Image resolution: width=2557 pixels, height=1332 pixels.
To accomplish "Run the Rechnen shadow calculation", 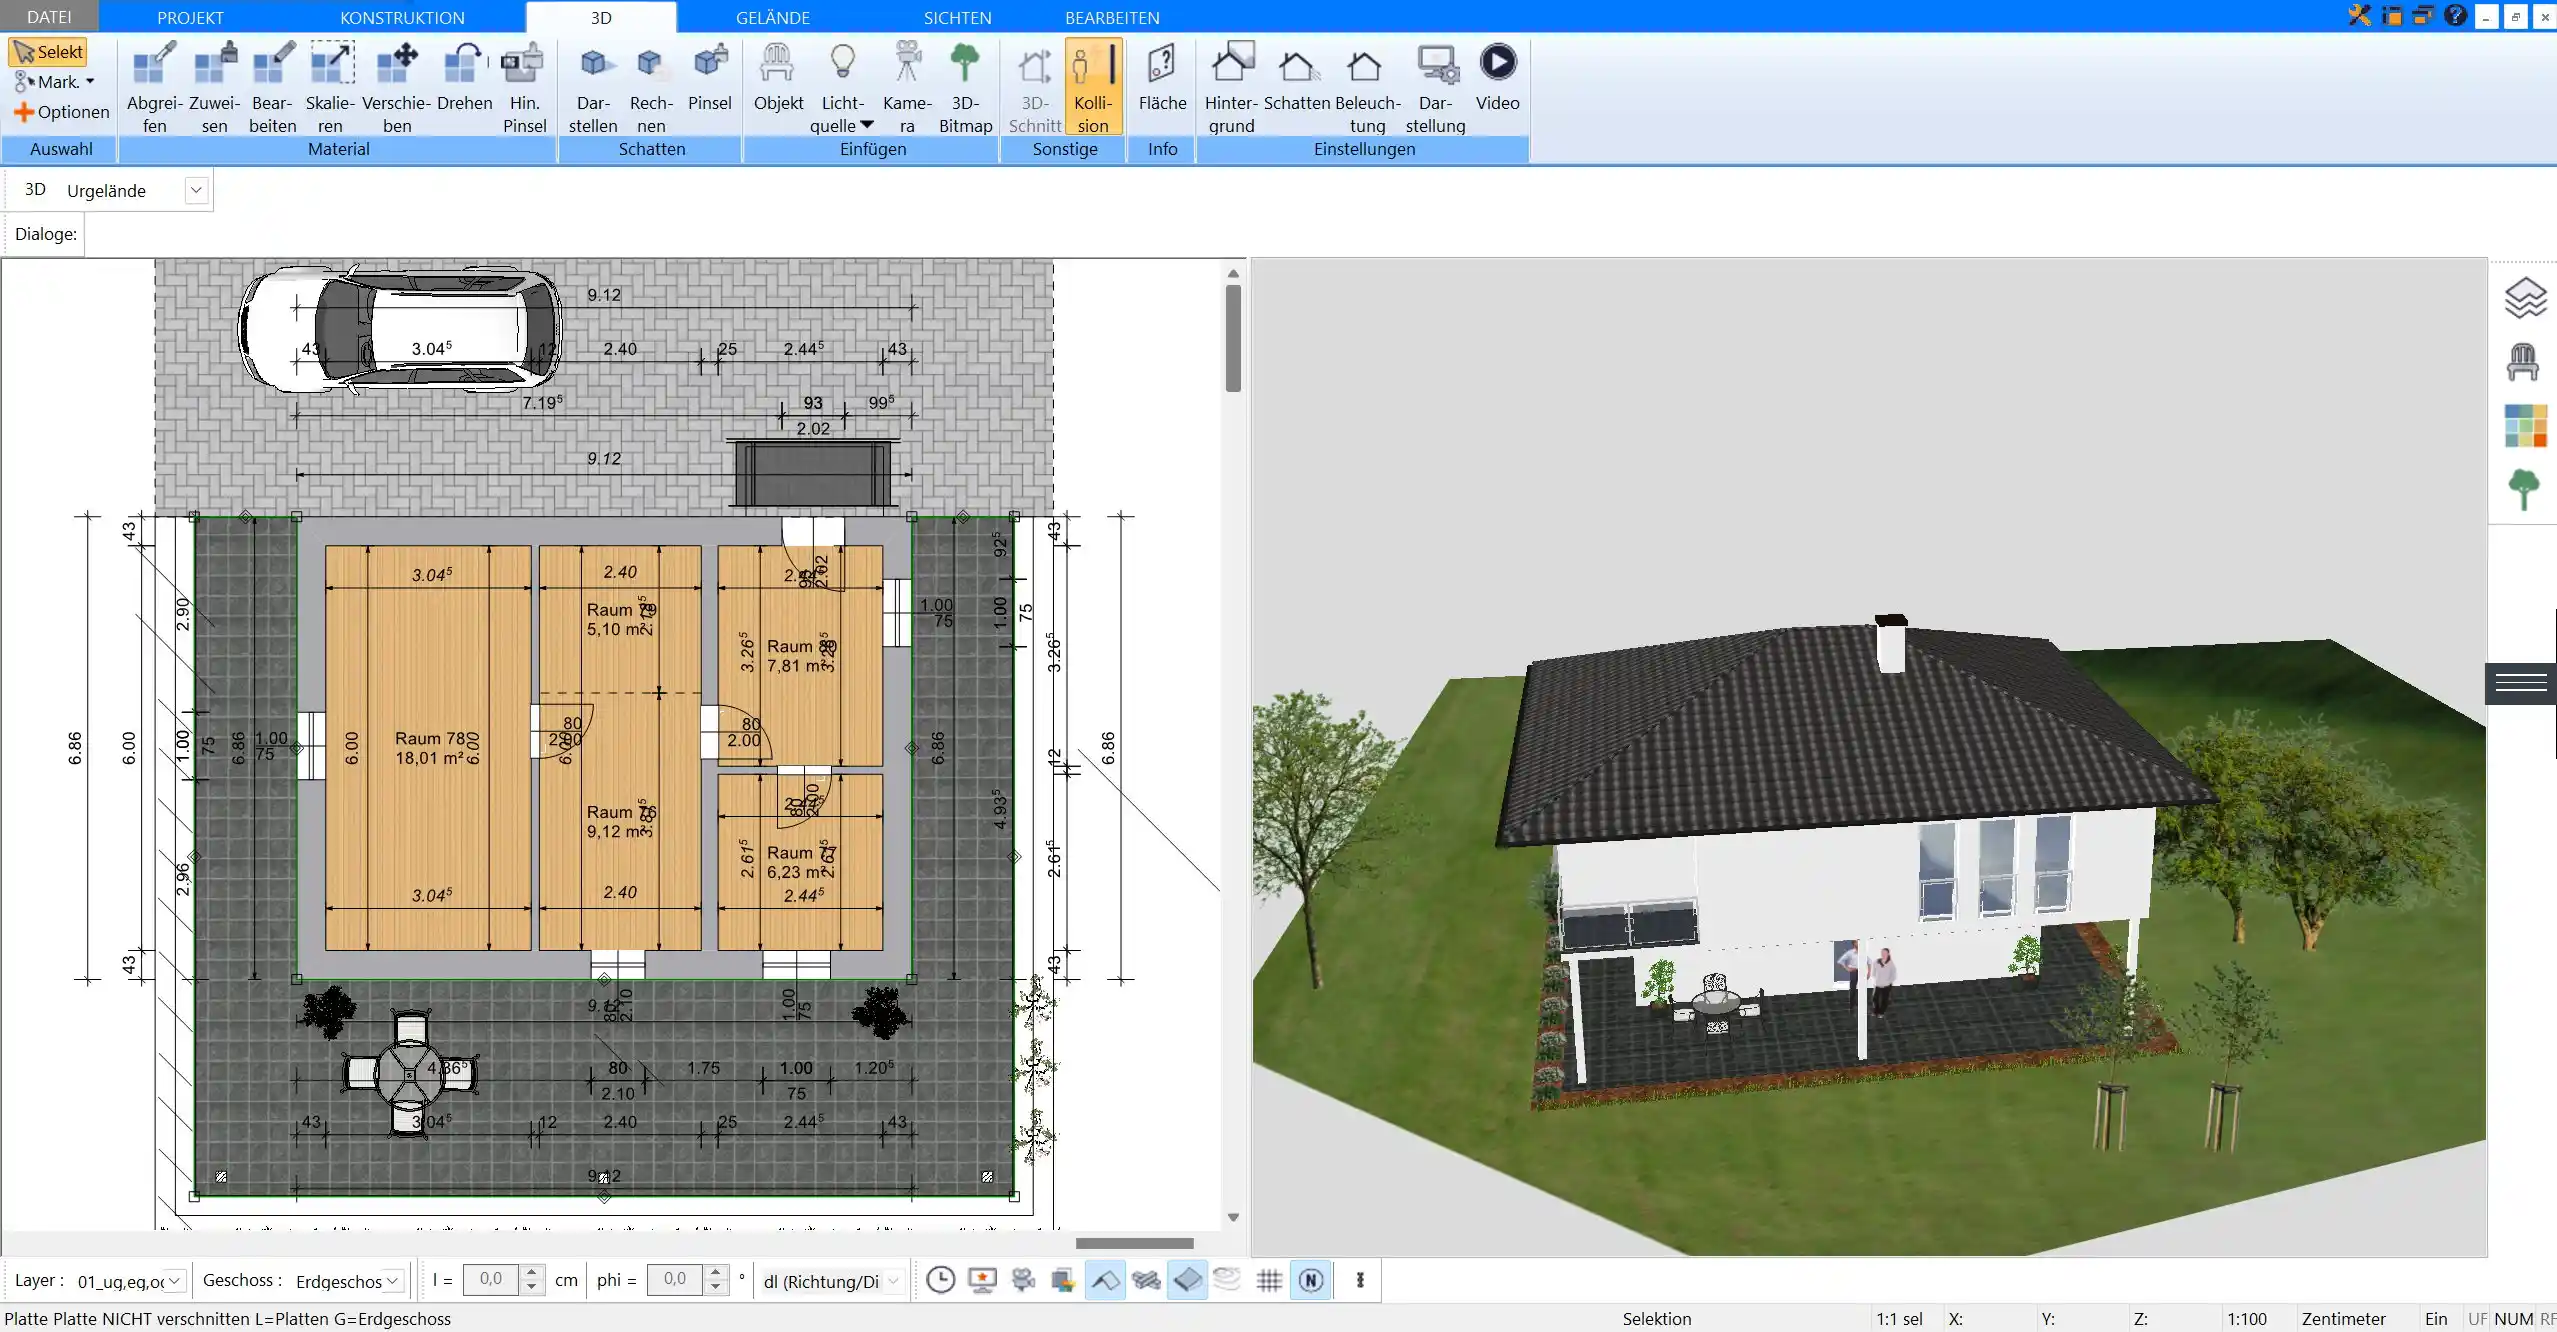I will (x=651, y=87).
